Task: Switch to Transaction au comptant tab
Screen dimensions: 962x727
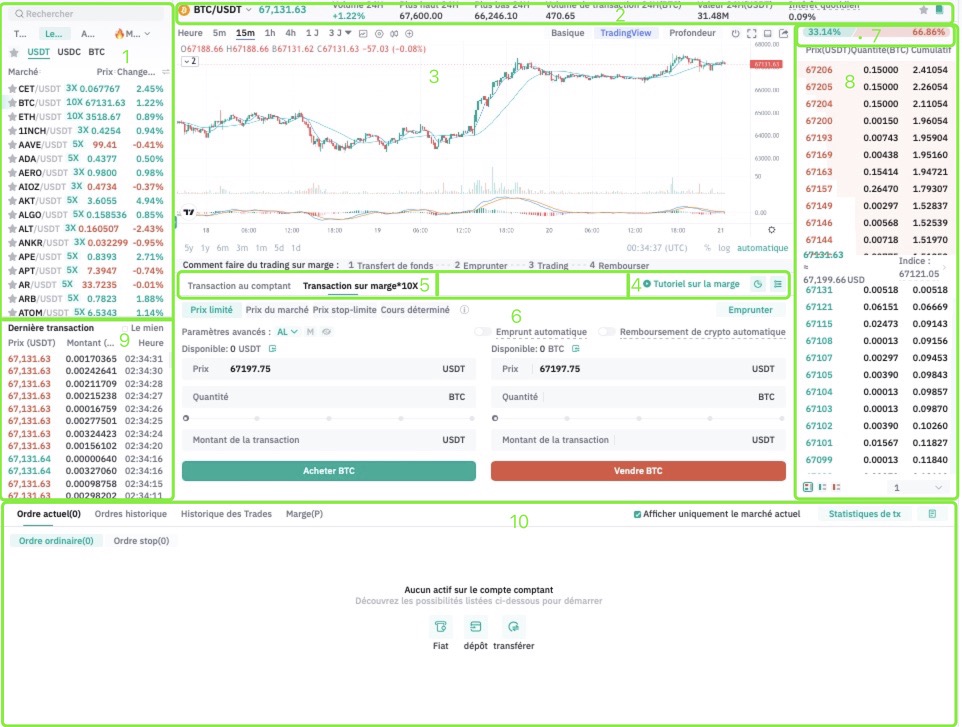Action: coord(239,286)
